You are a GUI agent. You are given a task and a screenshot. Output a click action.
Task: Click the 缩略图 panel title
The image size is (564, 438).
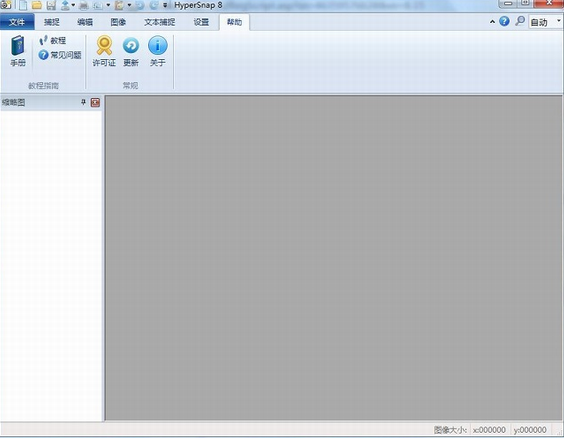click(x=14, y=102)
